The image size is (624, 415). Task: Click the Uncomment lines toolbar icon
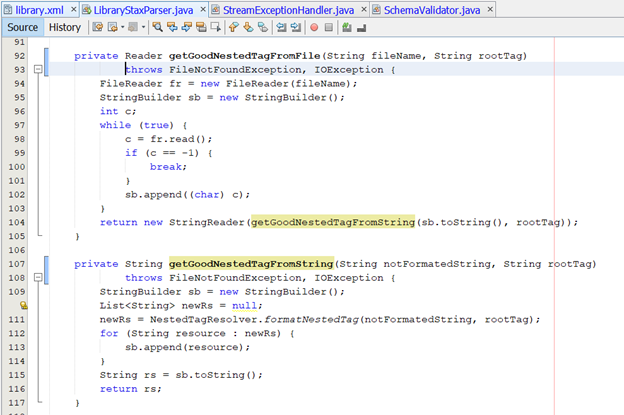[x=361, y=28]
